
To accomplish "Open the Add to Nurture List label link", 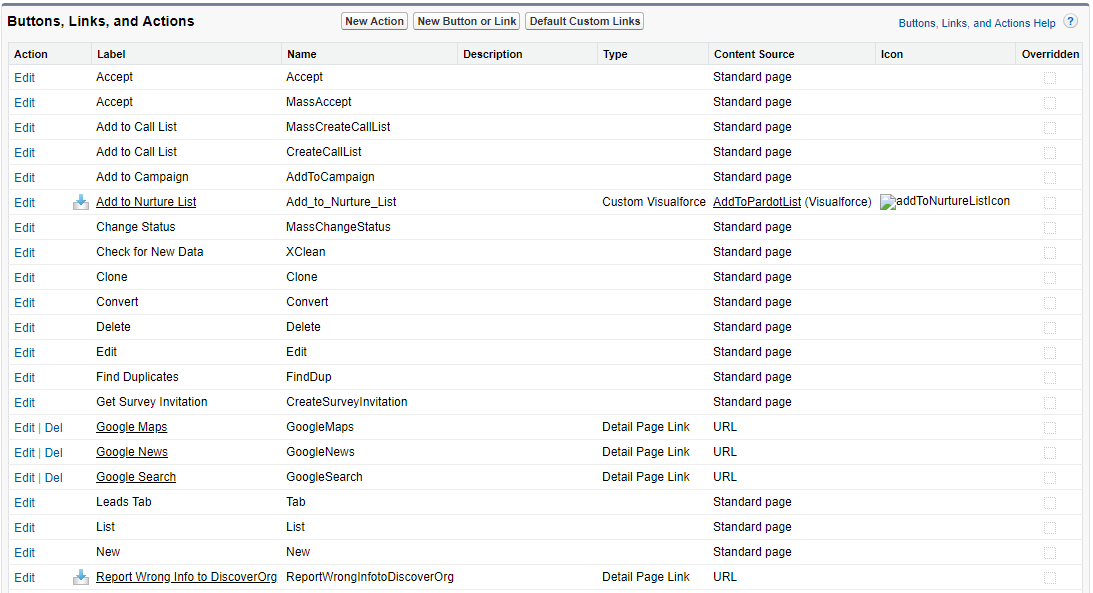I will pyautogui.click(x=146, y=202).
